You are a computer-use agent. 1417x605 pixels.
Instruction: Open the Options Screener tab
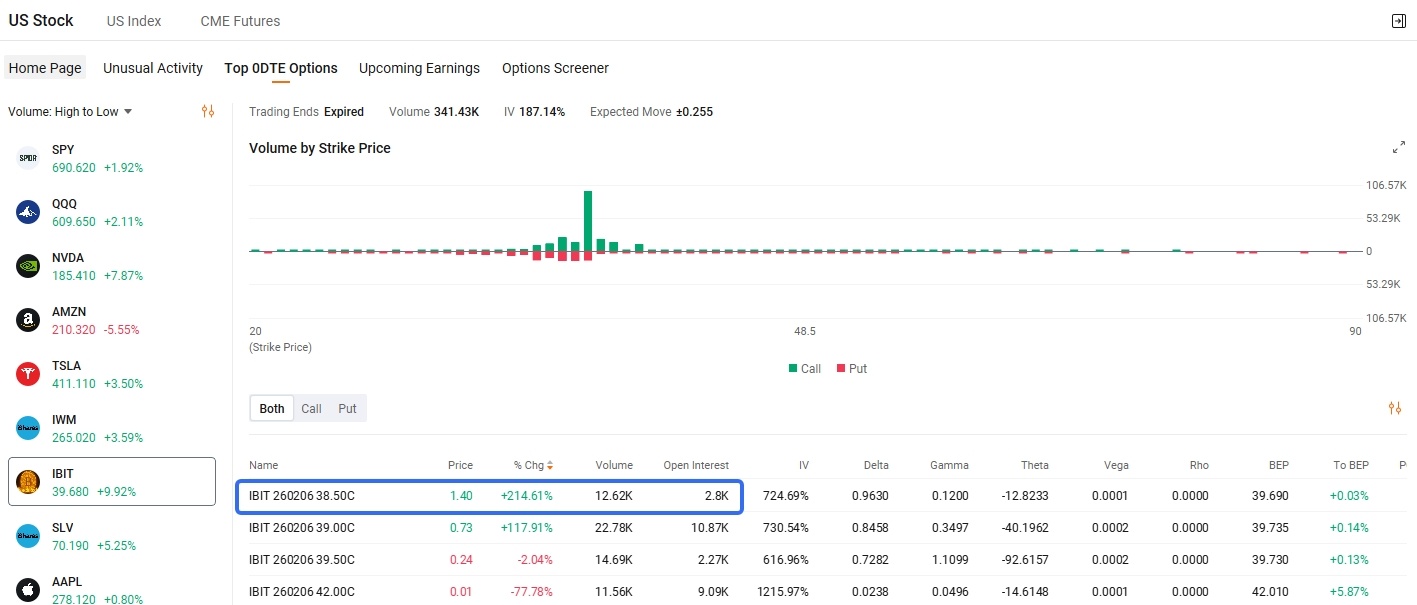[555, 68]
